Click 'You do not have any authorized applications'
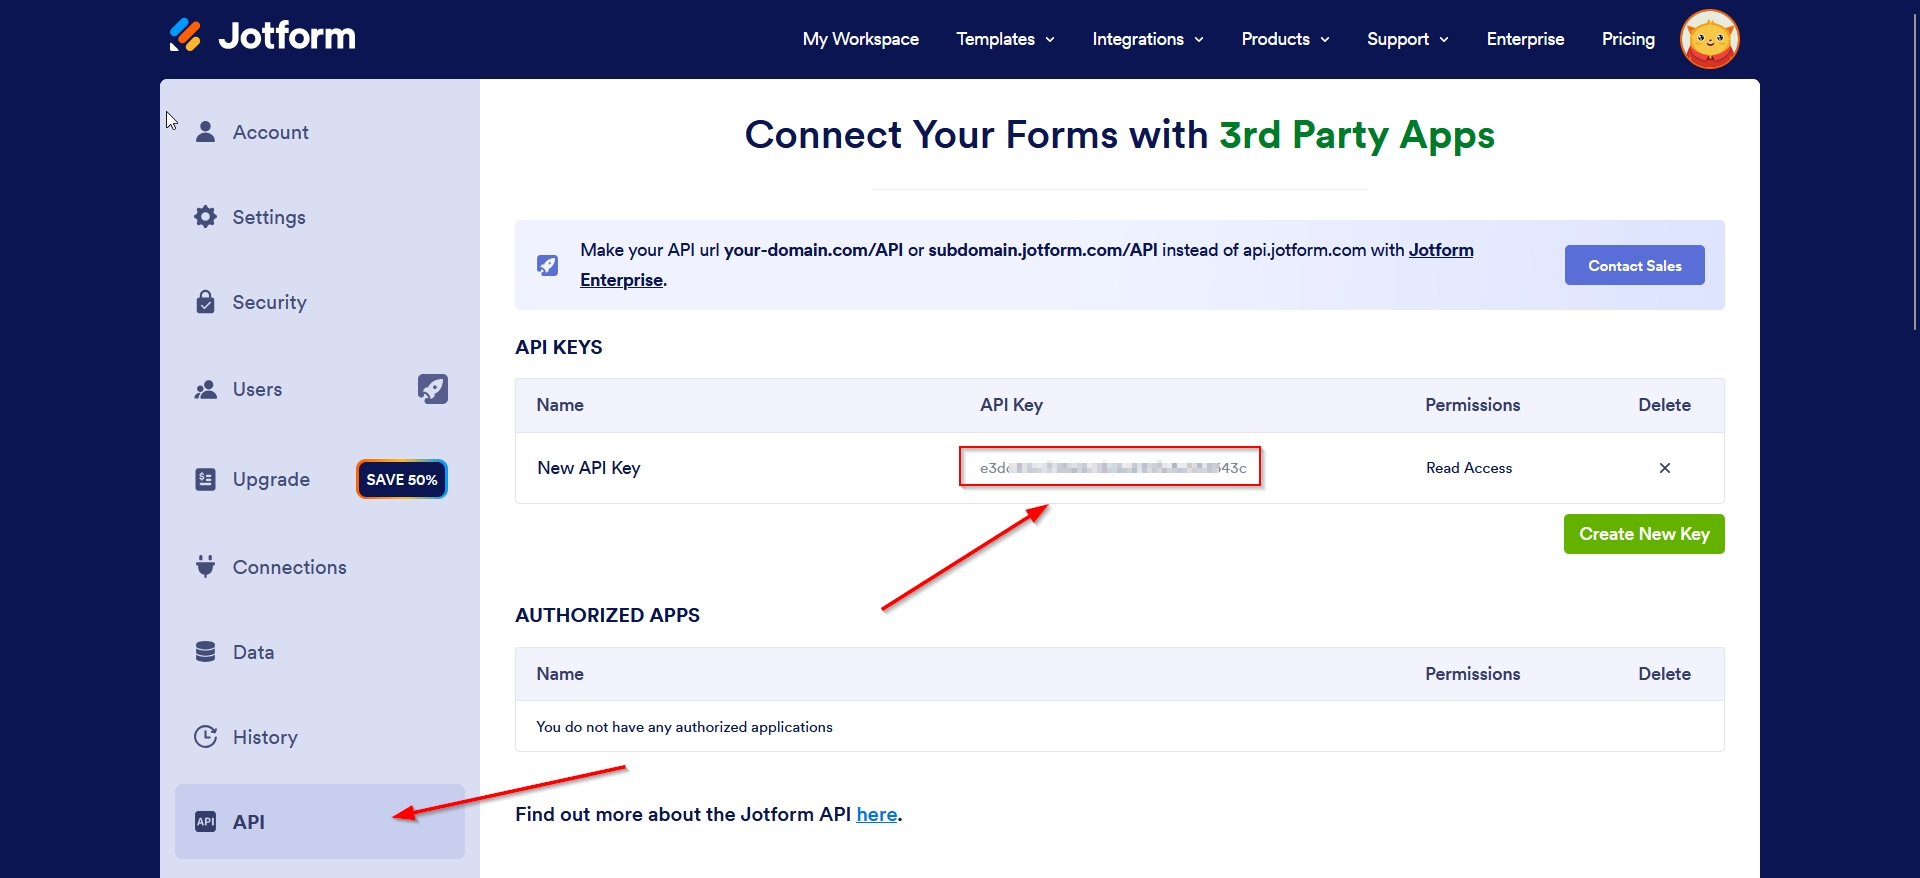The height and width of the screenshot is (878, 1920). 684,727
